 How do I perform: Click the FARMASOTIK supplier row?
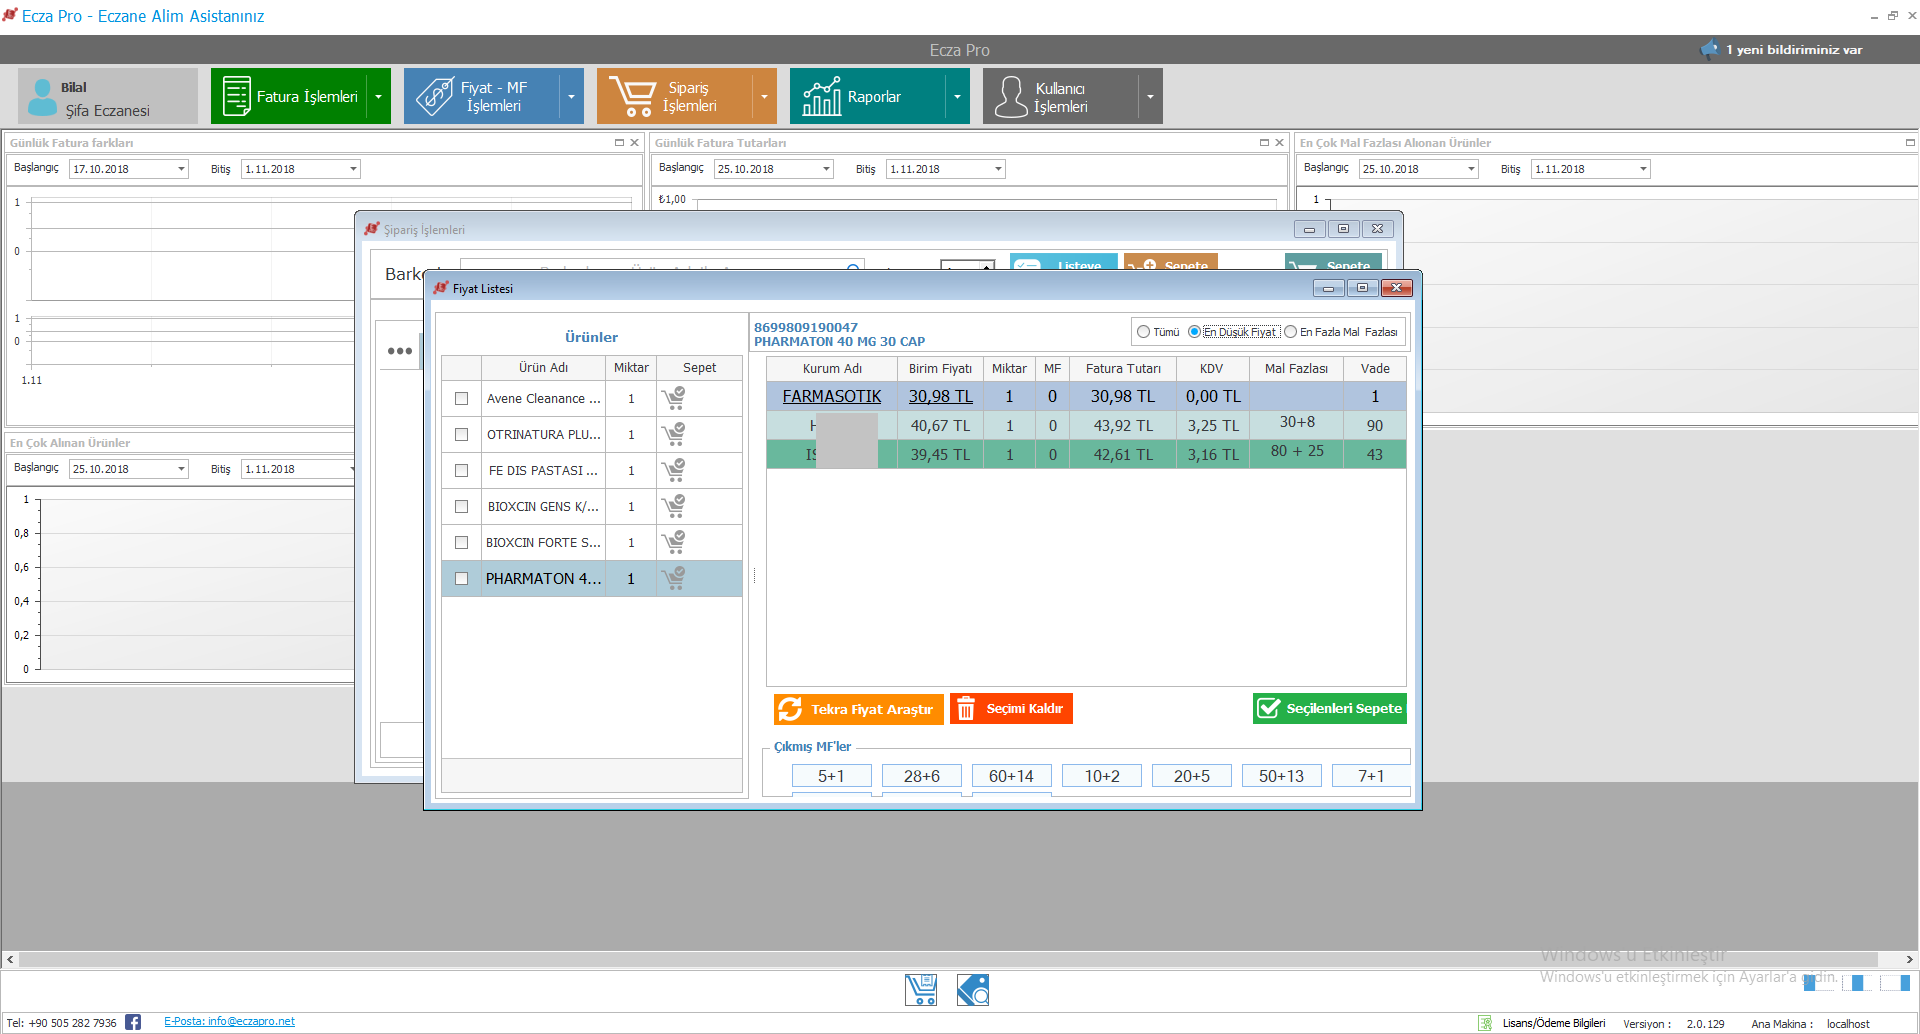(1086, 396)
